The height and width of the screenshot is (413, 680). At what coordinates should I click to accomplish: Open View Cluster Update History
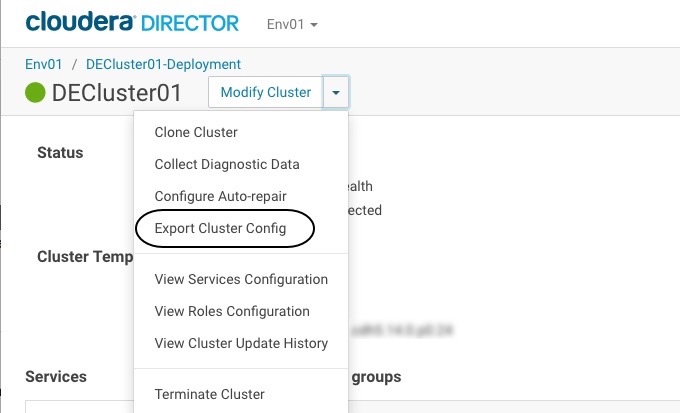coord(241,343)
